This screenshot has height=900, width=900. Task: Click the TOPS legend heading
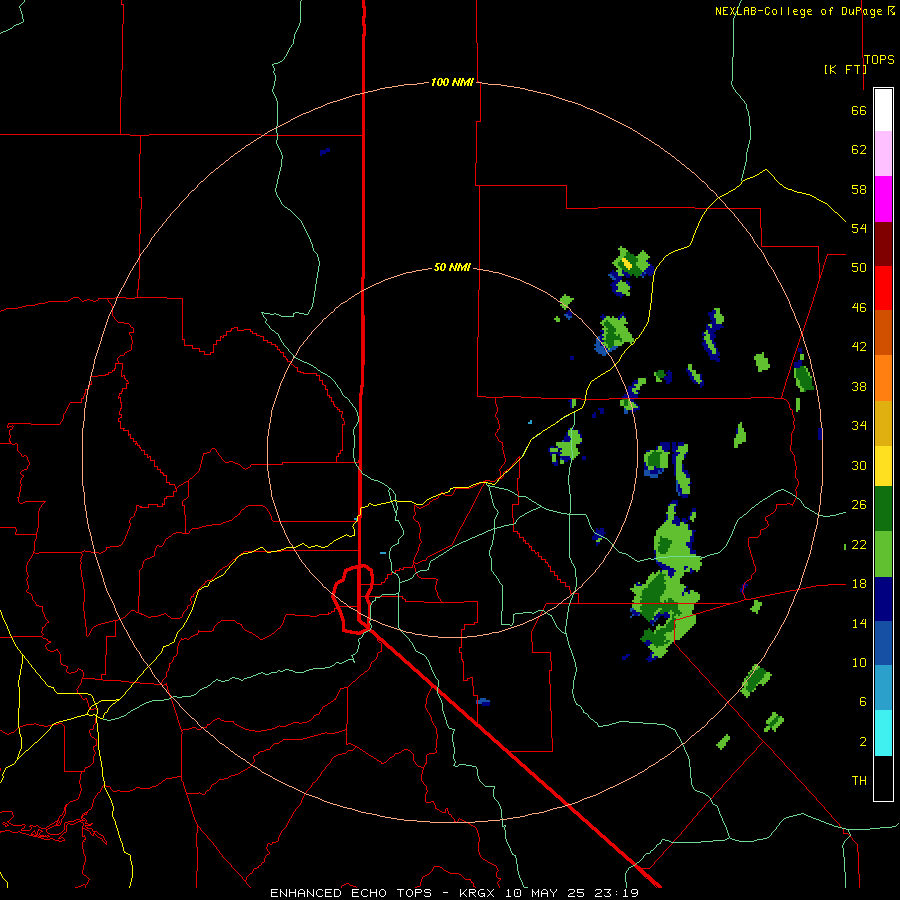pos(879,59)
